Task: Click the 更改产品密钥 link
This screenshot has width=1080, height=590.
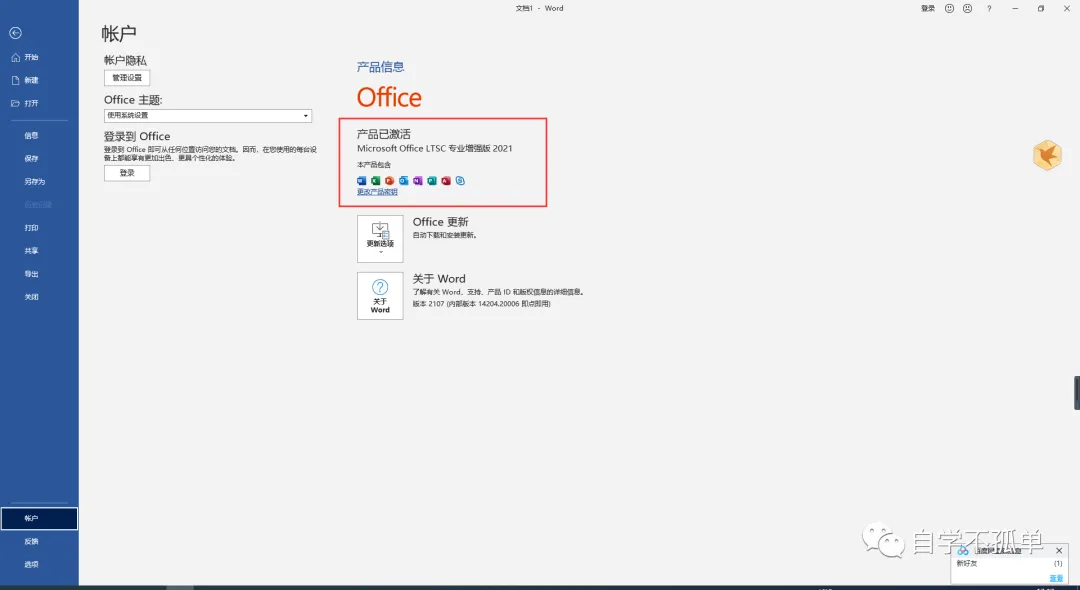Action: coord(377,192)
